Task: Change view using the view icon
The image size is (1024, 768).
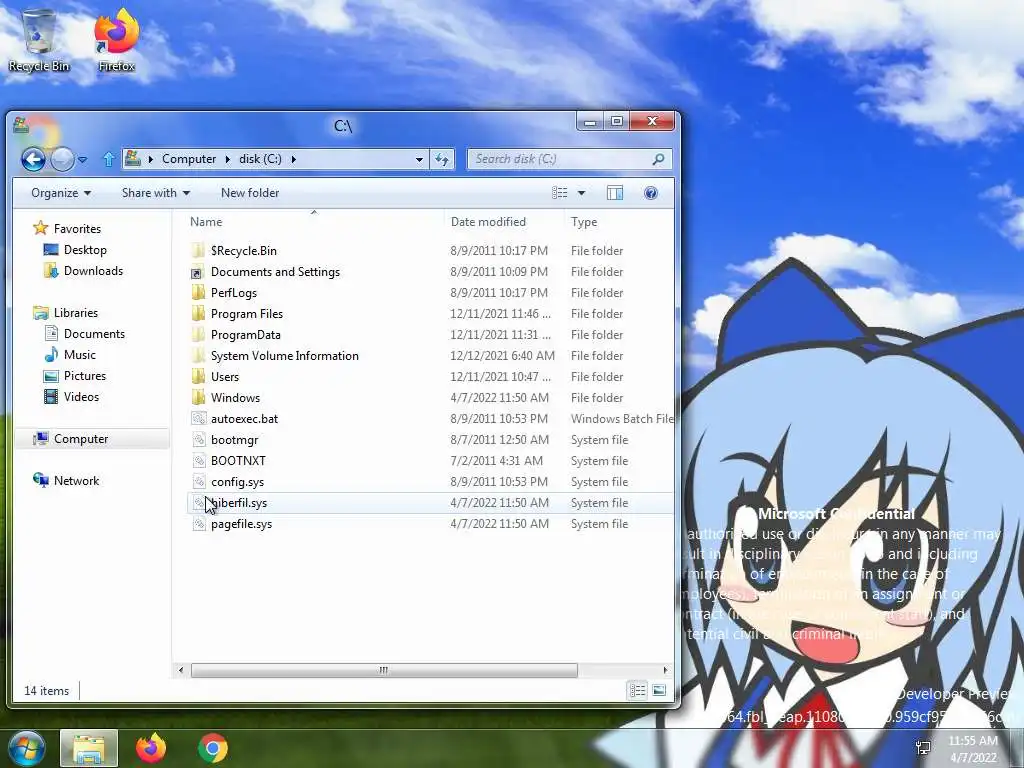Action: coord(560,193)
